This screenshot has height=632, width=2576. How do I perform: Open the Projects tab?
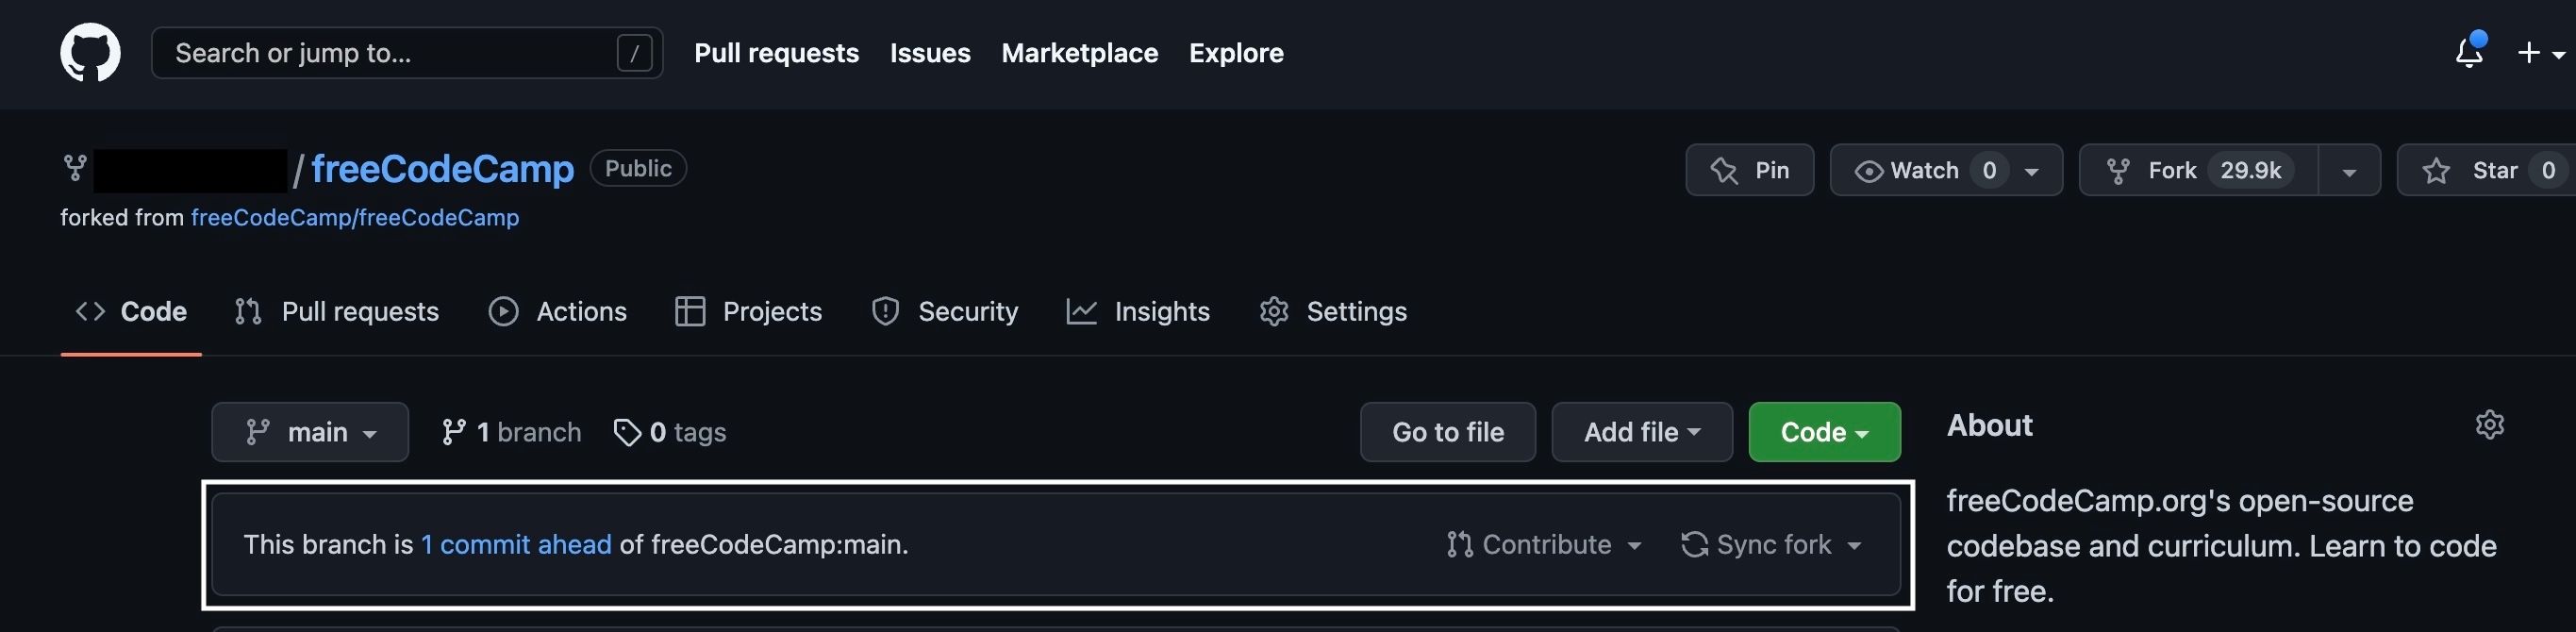pos(748,311)
